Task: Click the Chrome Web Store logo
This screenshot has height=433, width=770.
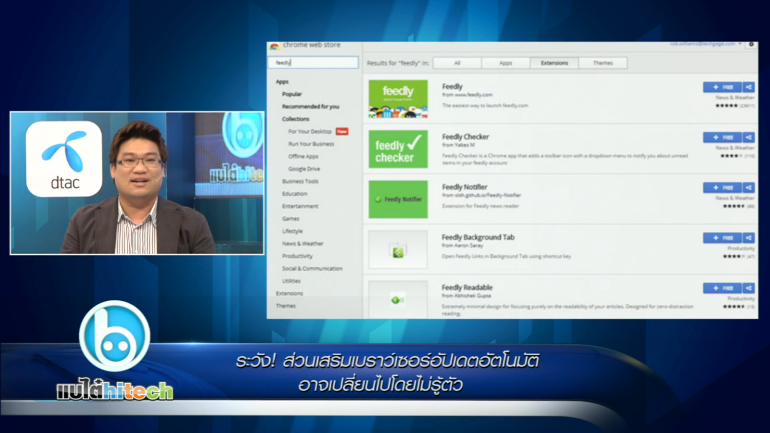Action: [275, 46]
